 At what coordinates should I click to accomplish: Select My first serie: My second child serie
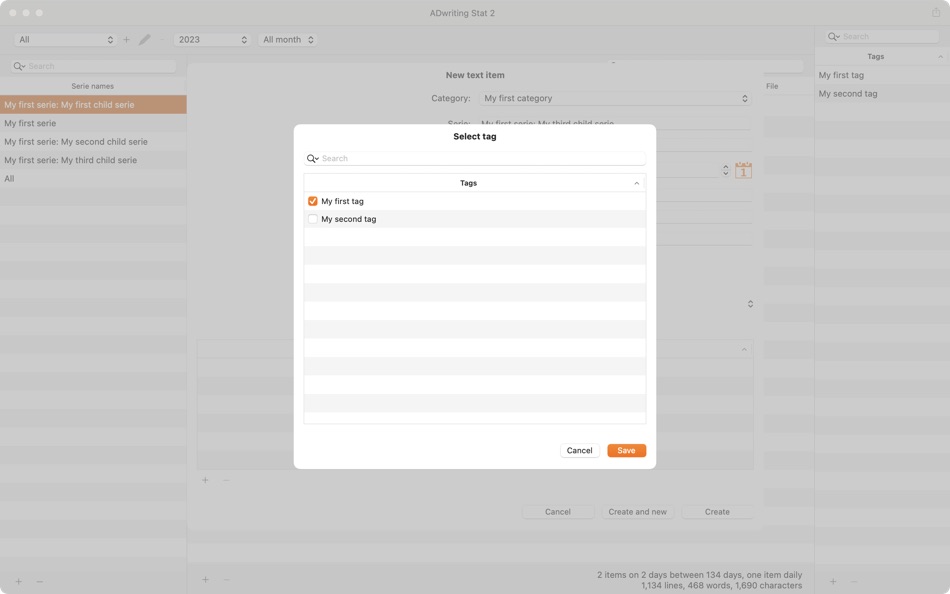click(x=93, y=141)
